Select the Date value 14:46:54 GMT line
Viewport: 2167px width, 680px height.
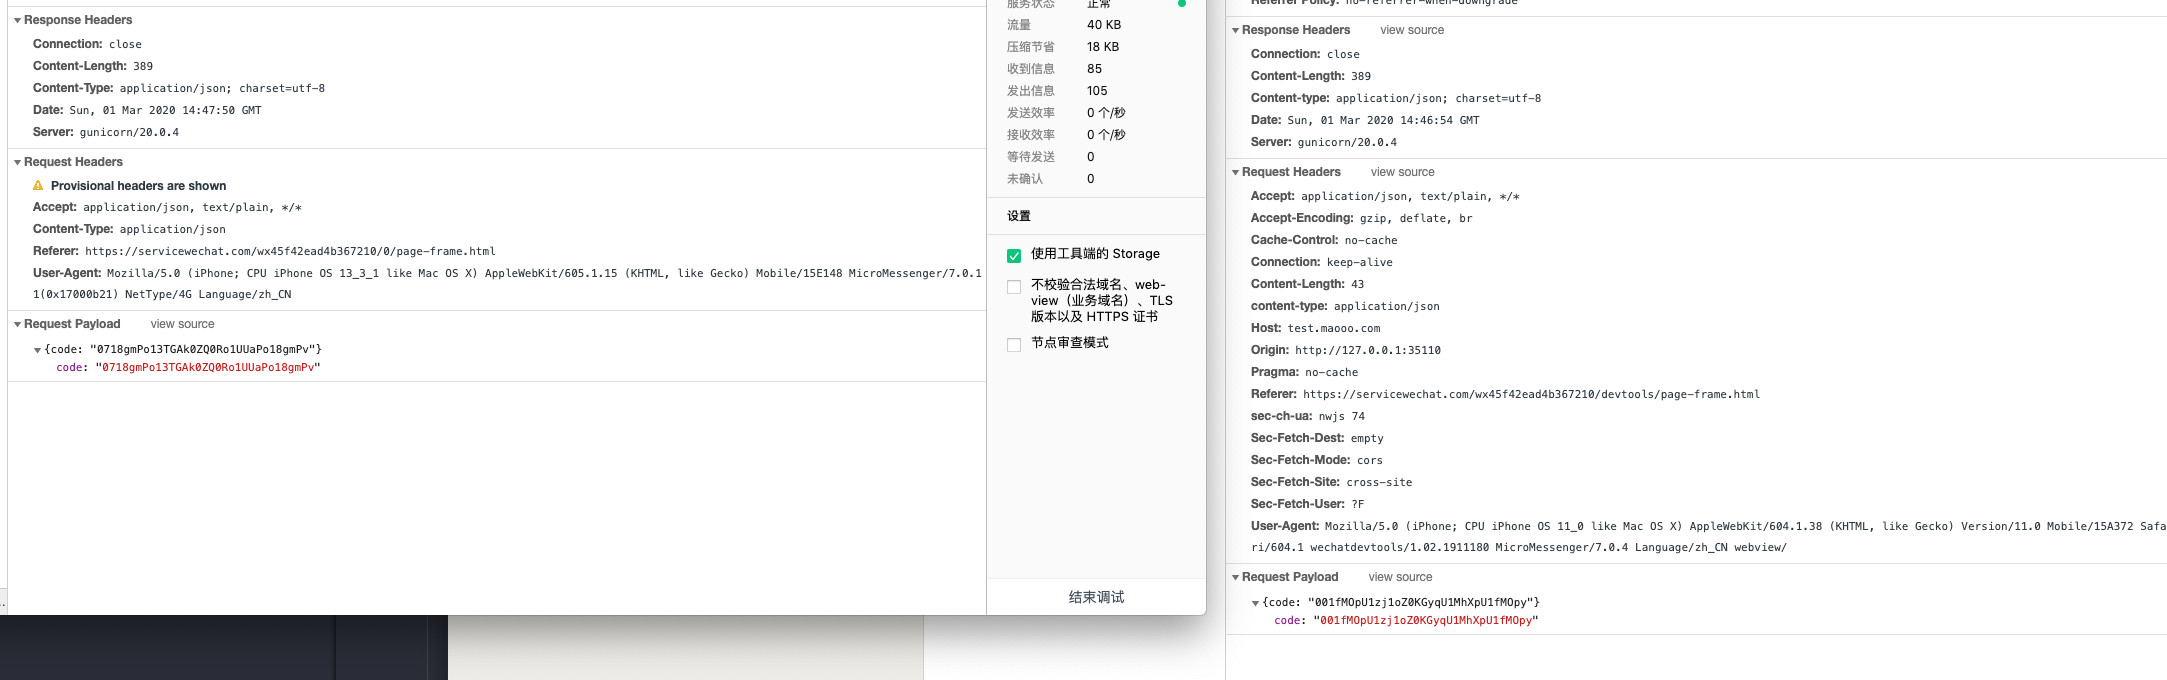click(x=1365, y=120)
